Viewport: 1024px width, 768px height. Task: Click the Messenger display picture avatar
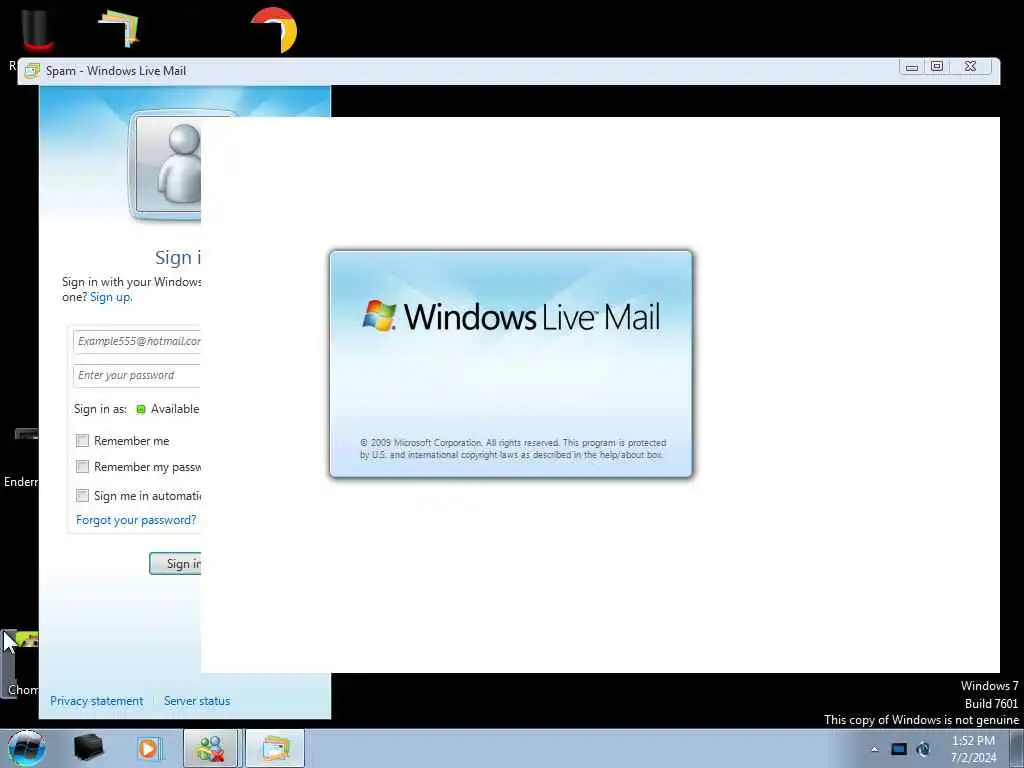(x=167, y=165)
